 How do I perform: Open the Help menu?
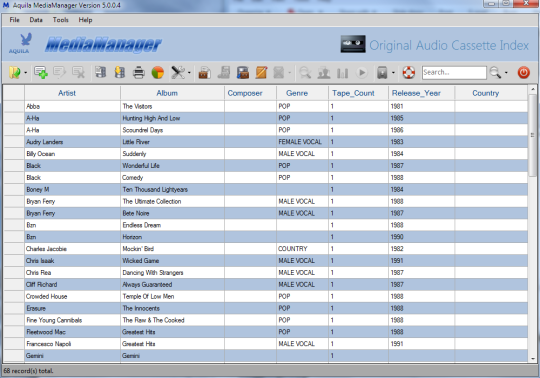(85, 20)
